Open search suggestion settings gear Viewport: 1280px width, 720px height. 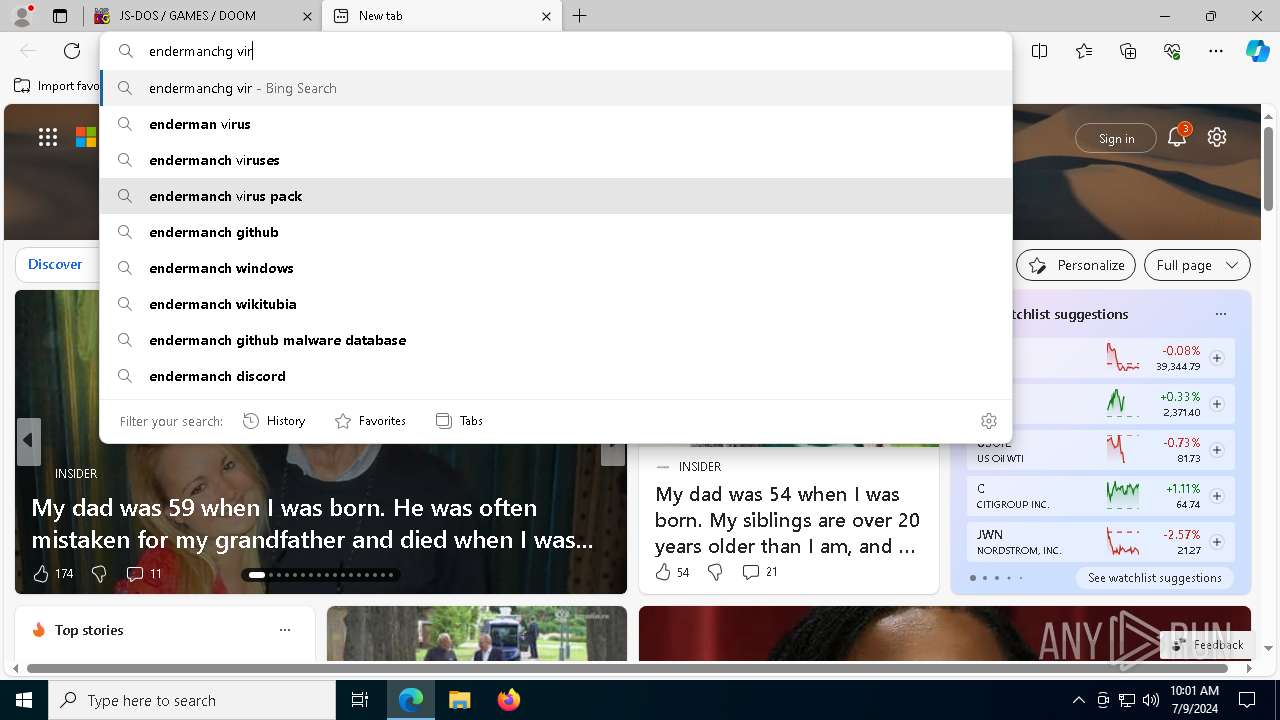[x=989, y=421]
